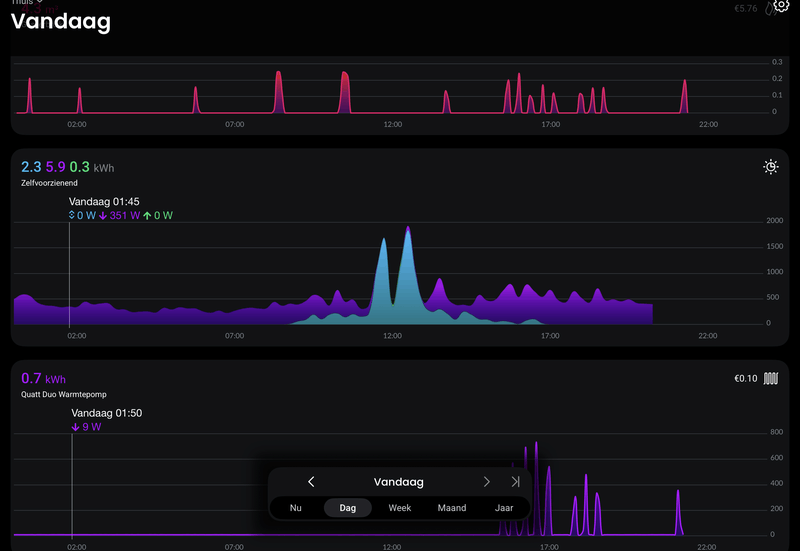Click the 22:00 gas usage spike in top chart
This screenshot has width=800, height=551.
coord(684,96)
